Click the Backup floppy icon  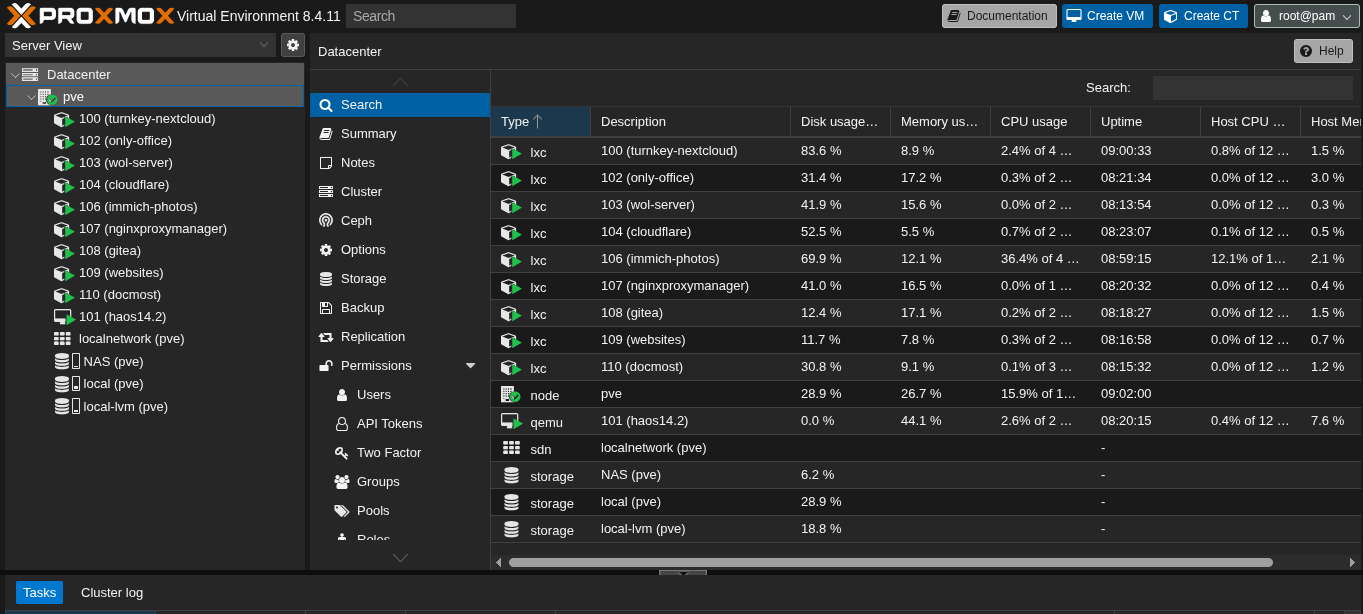tap(326, 308)
